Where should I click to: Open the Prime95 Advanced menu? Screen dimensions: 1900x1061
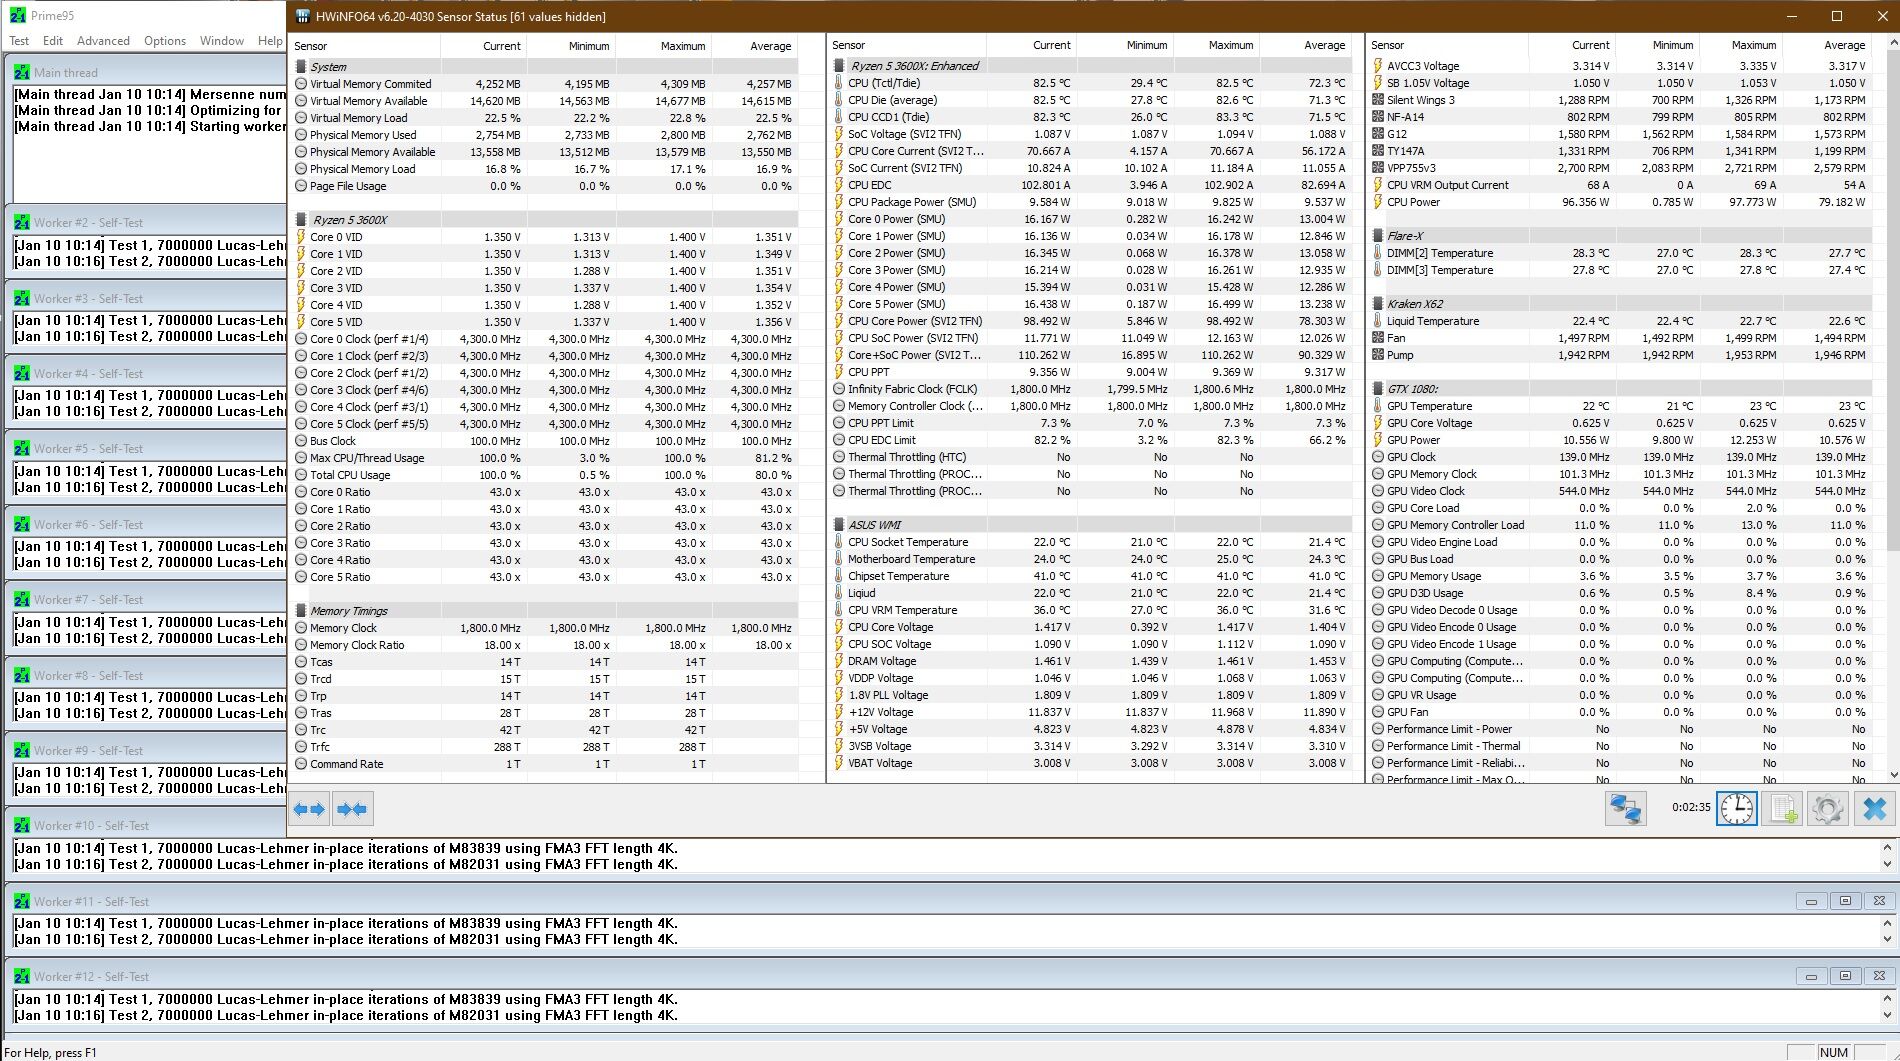[103, 41]
